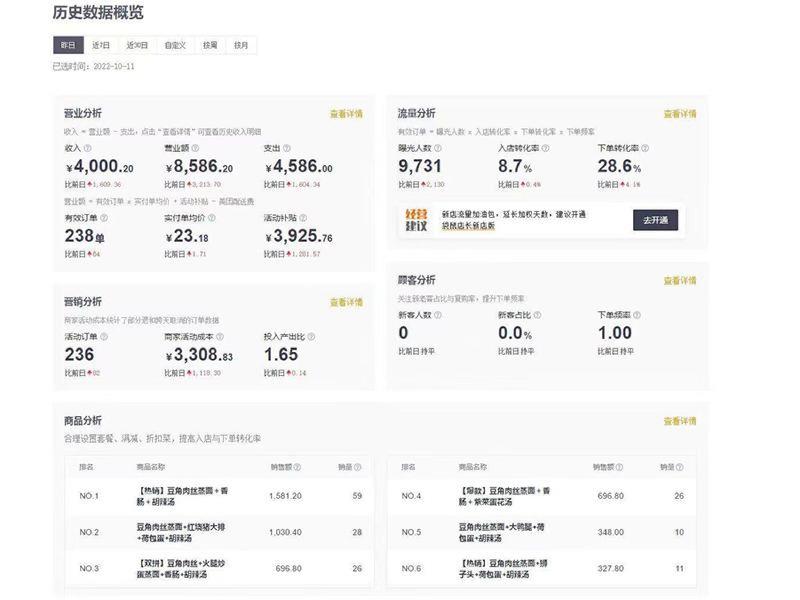Click question icon next to 新客人数
Image resolution: width=800 pixels, height=600 pixels.
pyautogui.click(x=438, y=315)
